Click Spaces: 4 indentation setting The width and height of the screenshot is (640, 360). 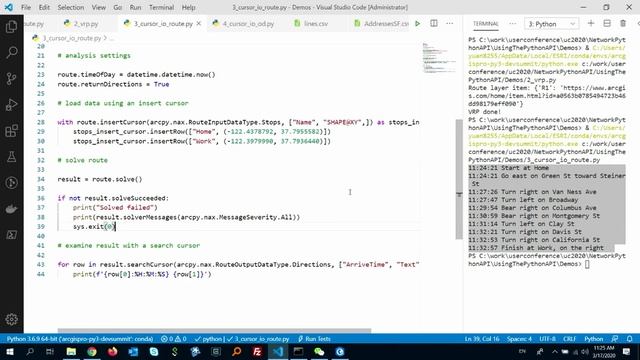tap(519, 339)
